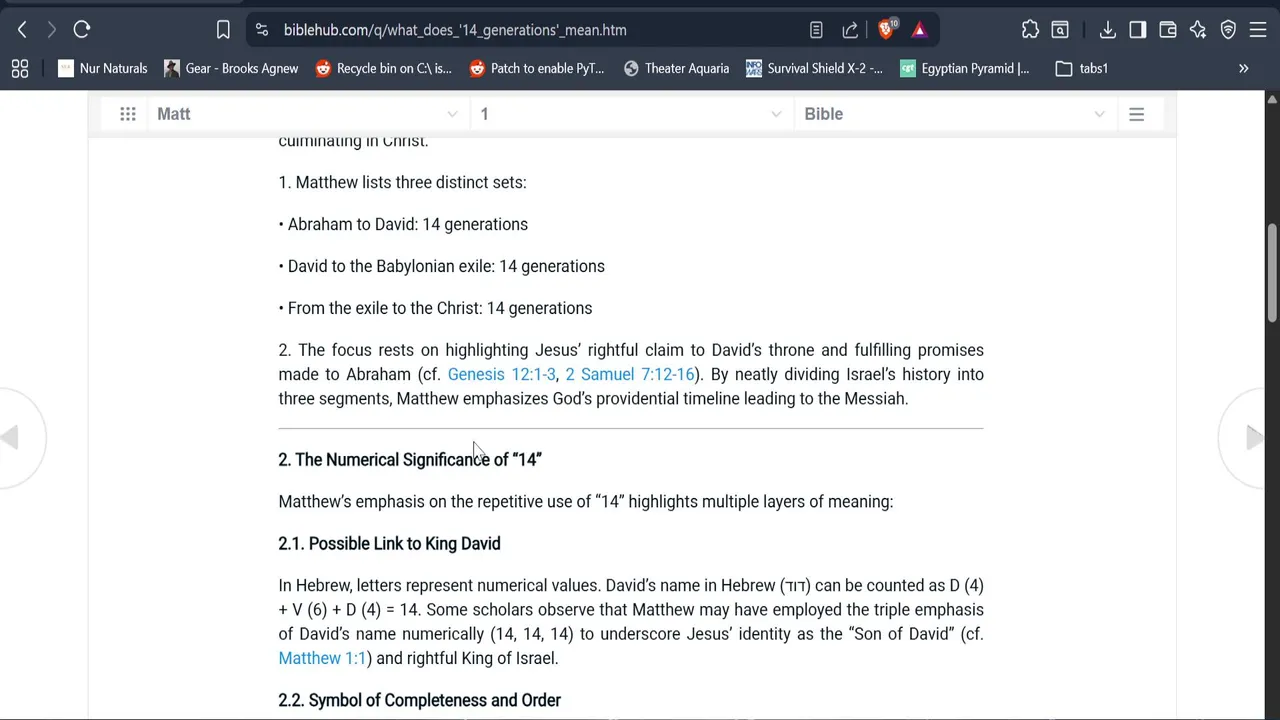Image resolution: width=1280 pixels, height=720 pixels.
Task: Follow the Genesis 12:1-3 link
Action: pyautogui.click(x=501, y=374)
